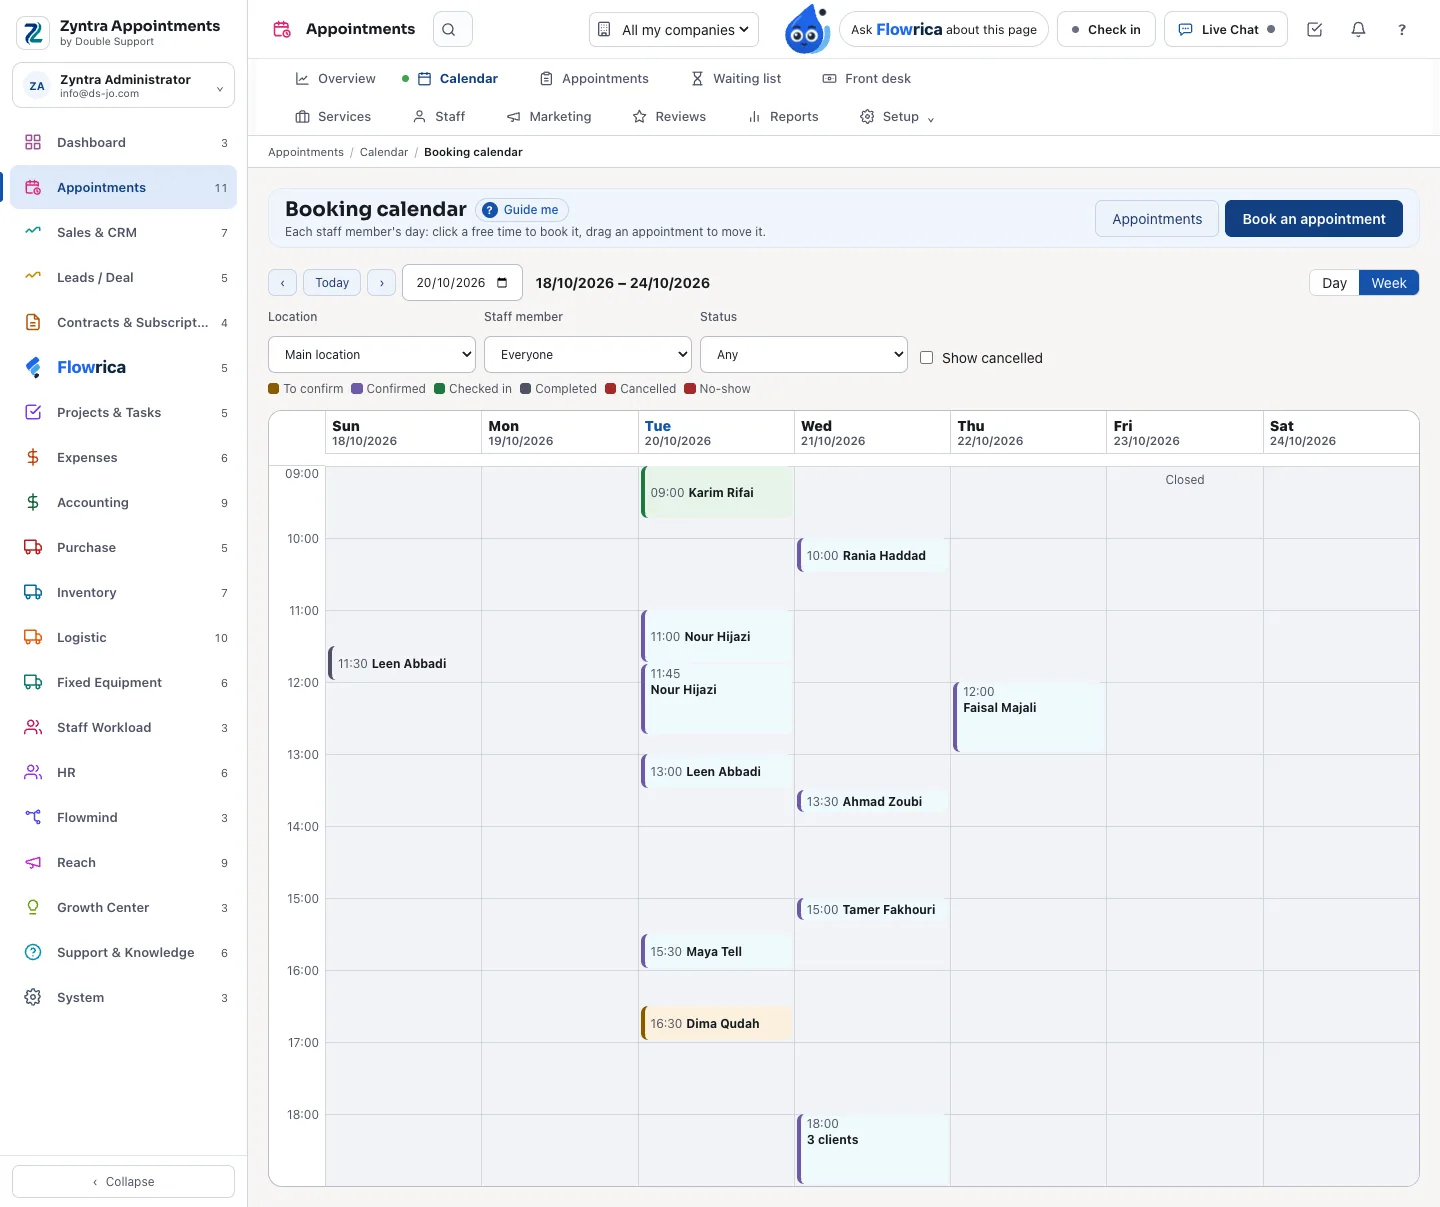Open the Logistic module

124,638
